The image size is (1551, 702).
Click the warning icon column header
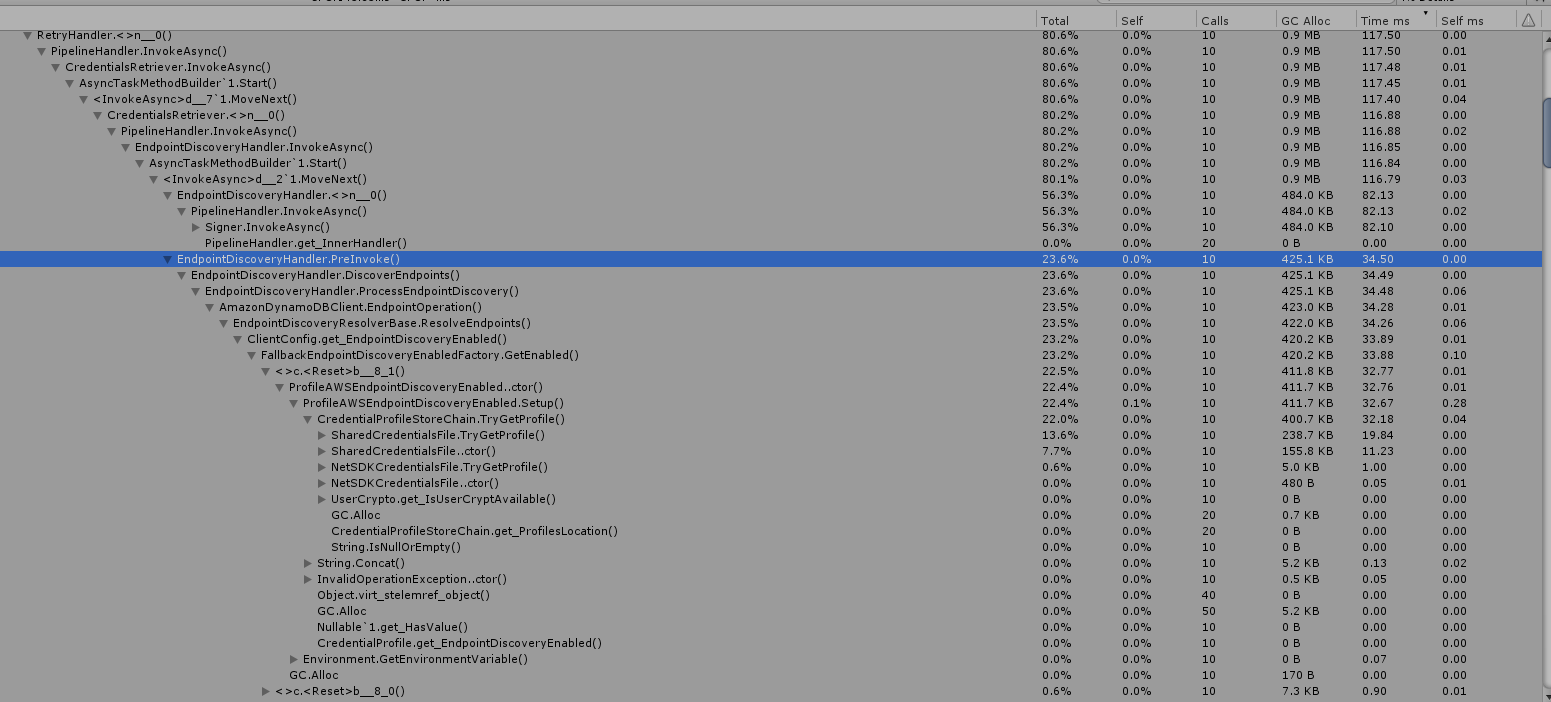point(1528,20)
